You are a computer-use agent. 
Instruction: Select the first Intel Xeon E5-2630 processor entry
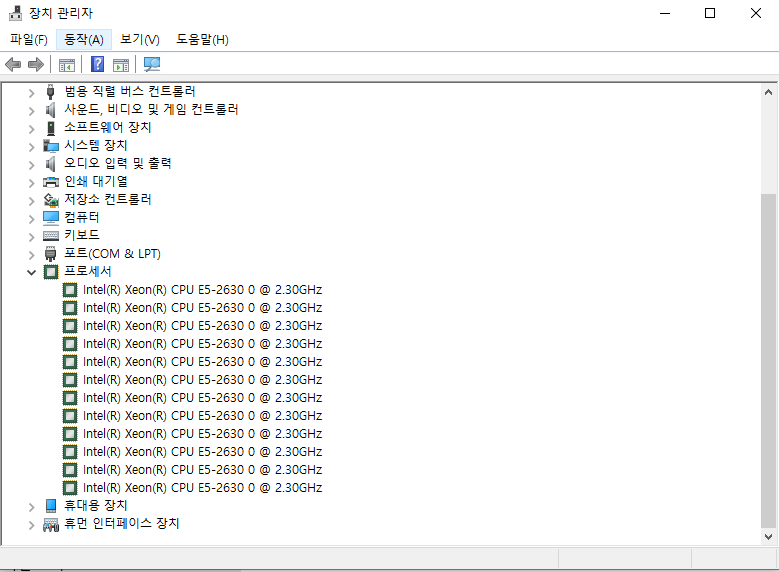pos(203,290)
